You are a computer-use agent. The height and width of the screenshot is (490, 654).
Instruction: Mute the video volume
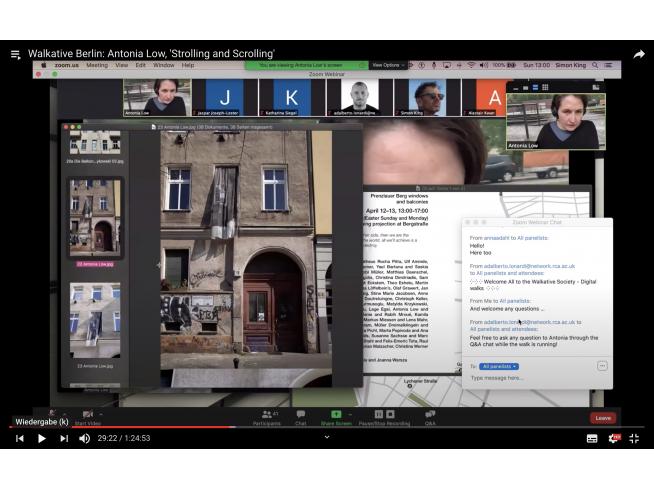coord(86,438)
